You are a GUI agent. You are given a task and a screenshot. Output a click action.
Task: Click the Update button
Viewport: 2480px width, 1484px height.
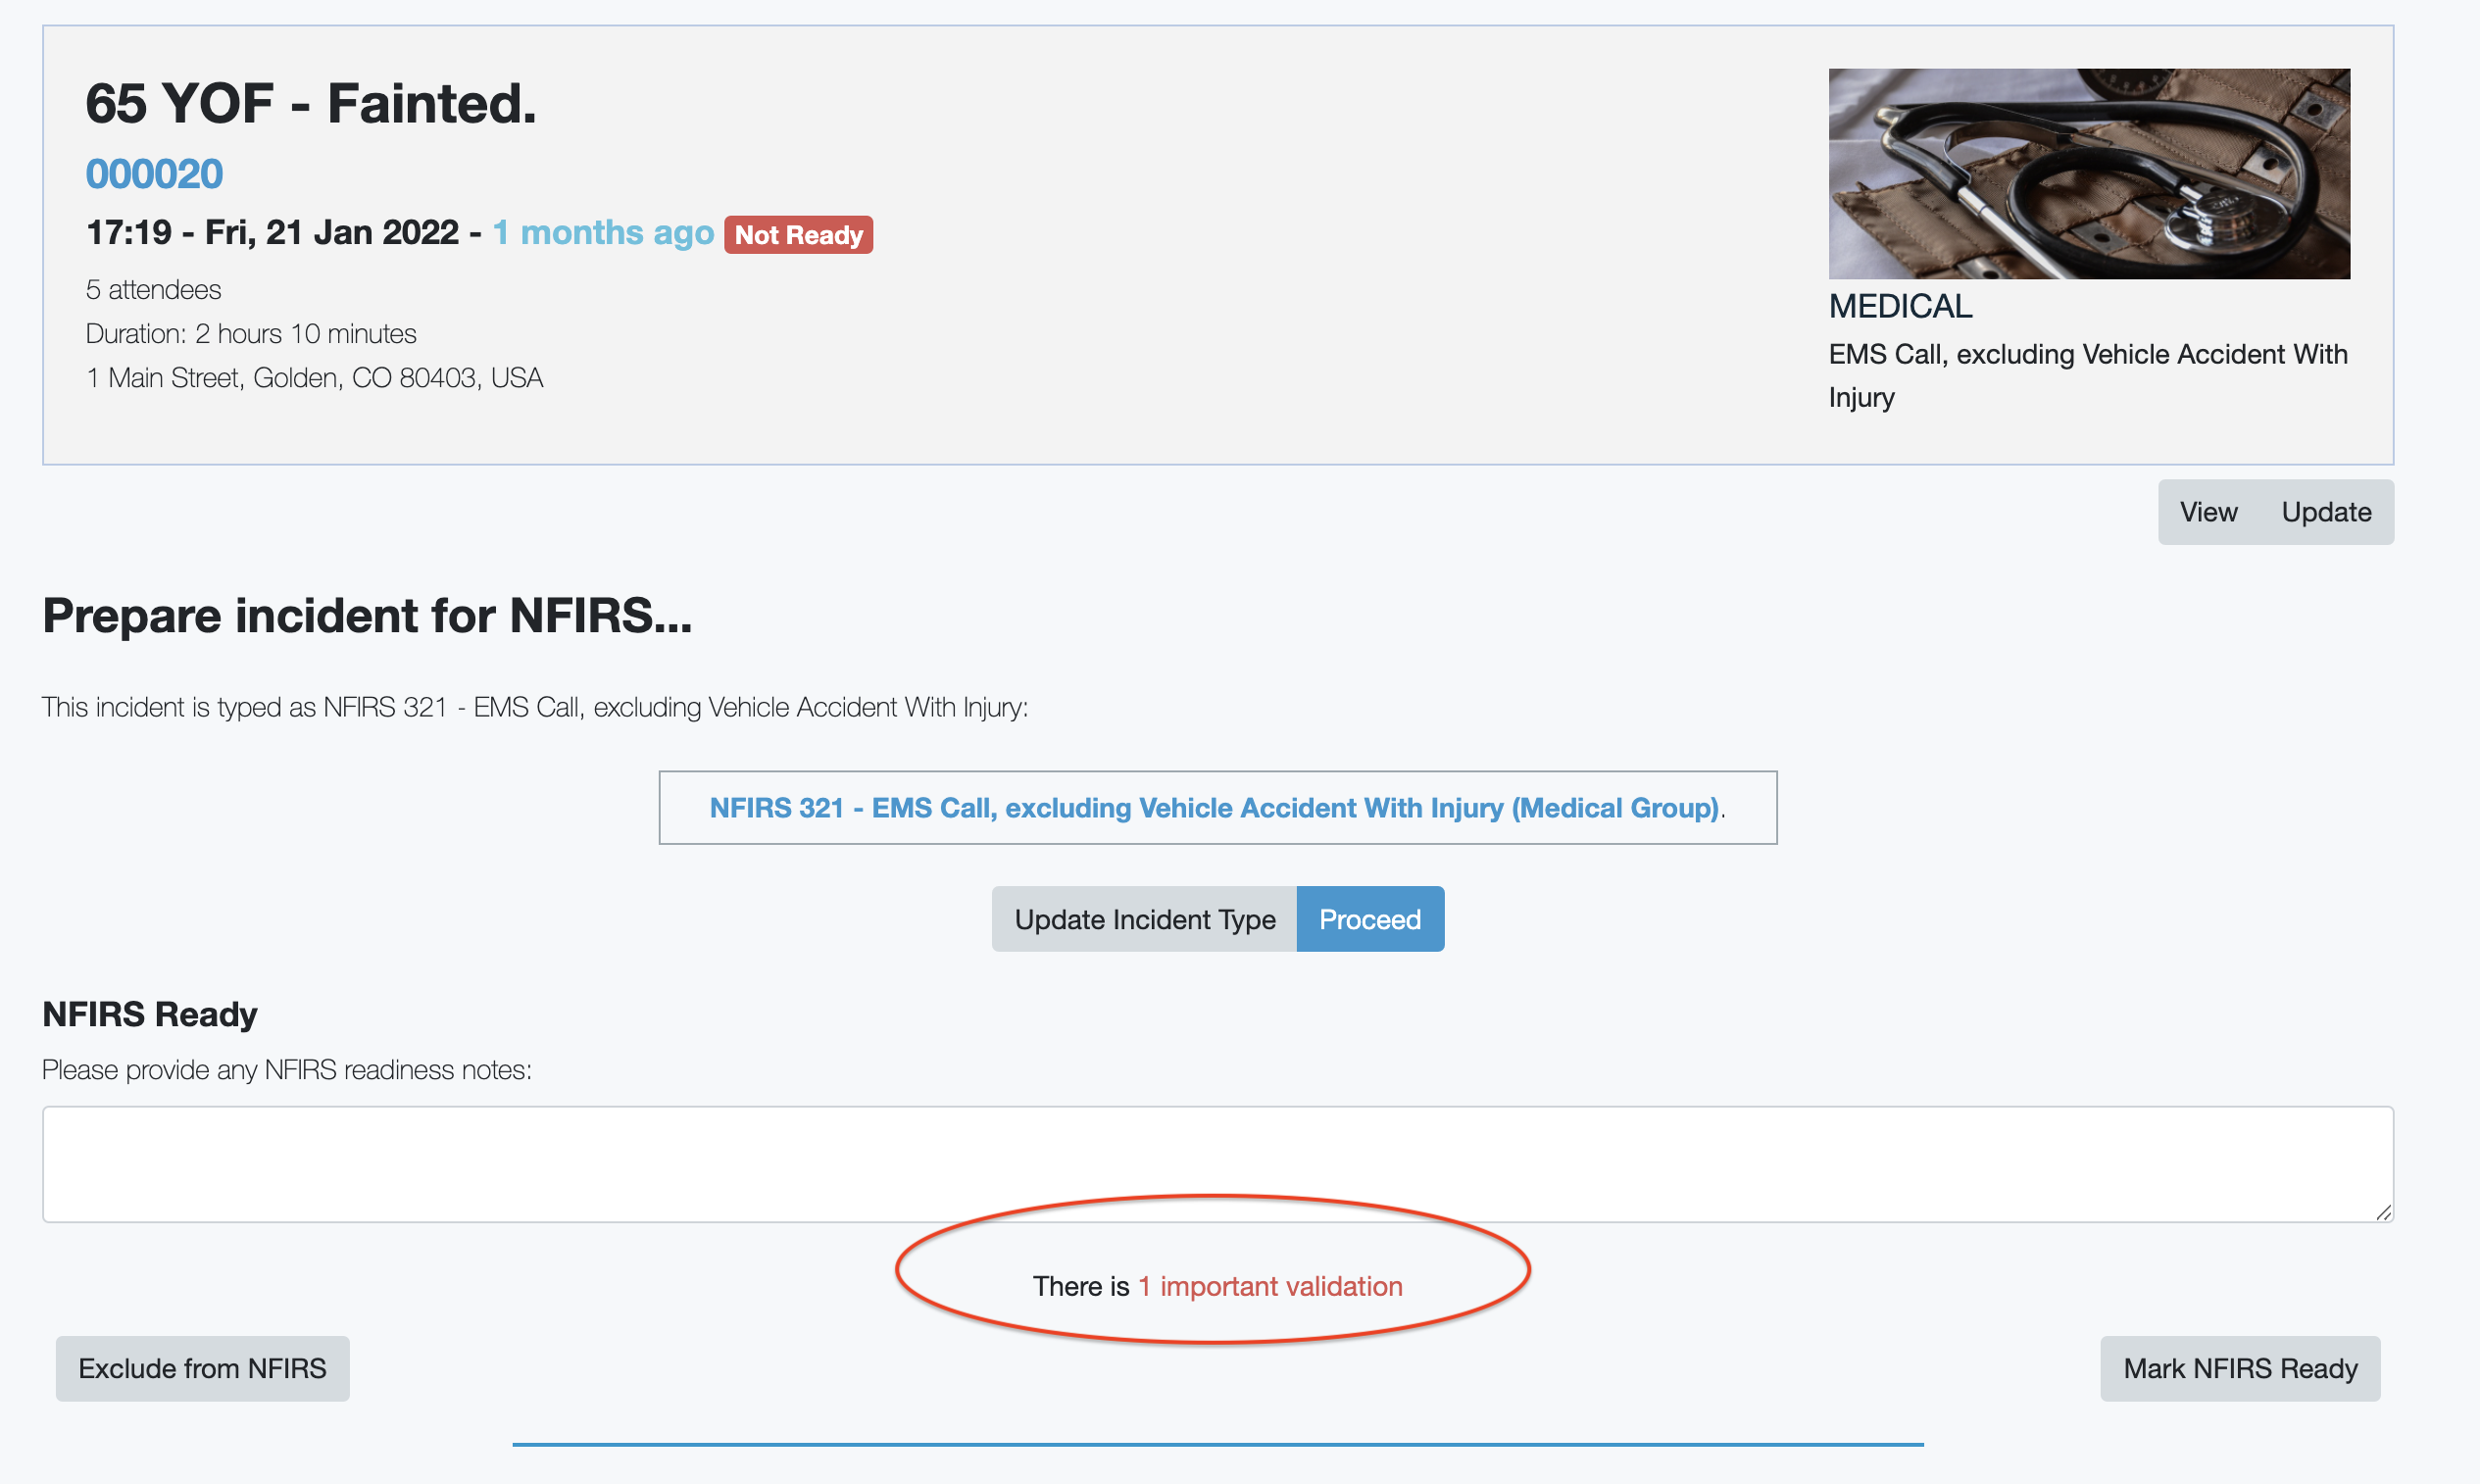coord(2325,512)
